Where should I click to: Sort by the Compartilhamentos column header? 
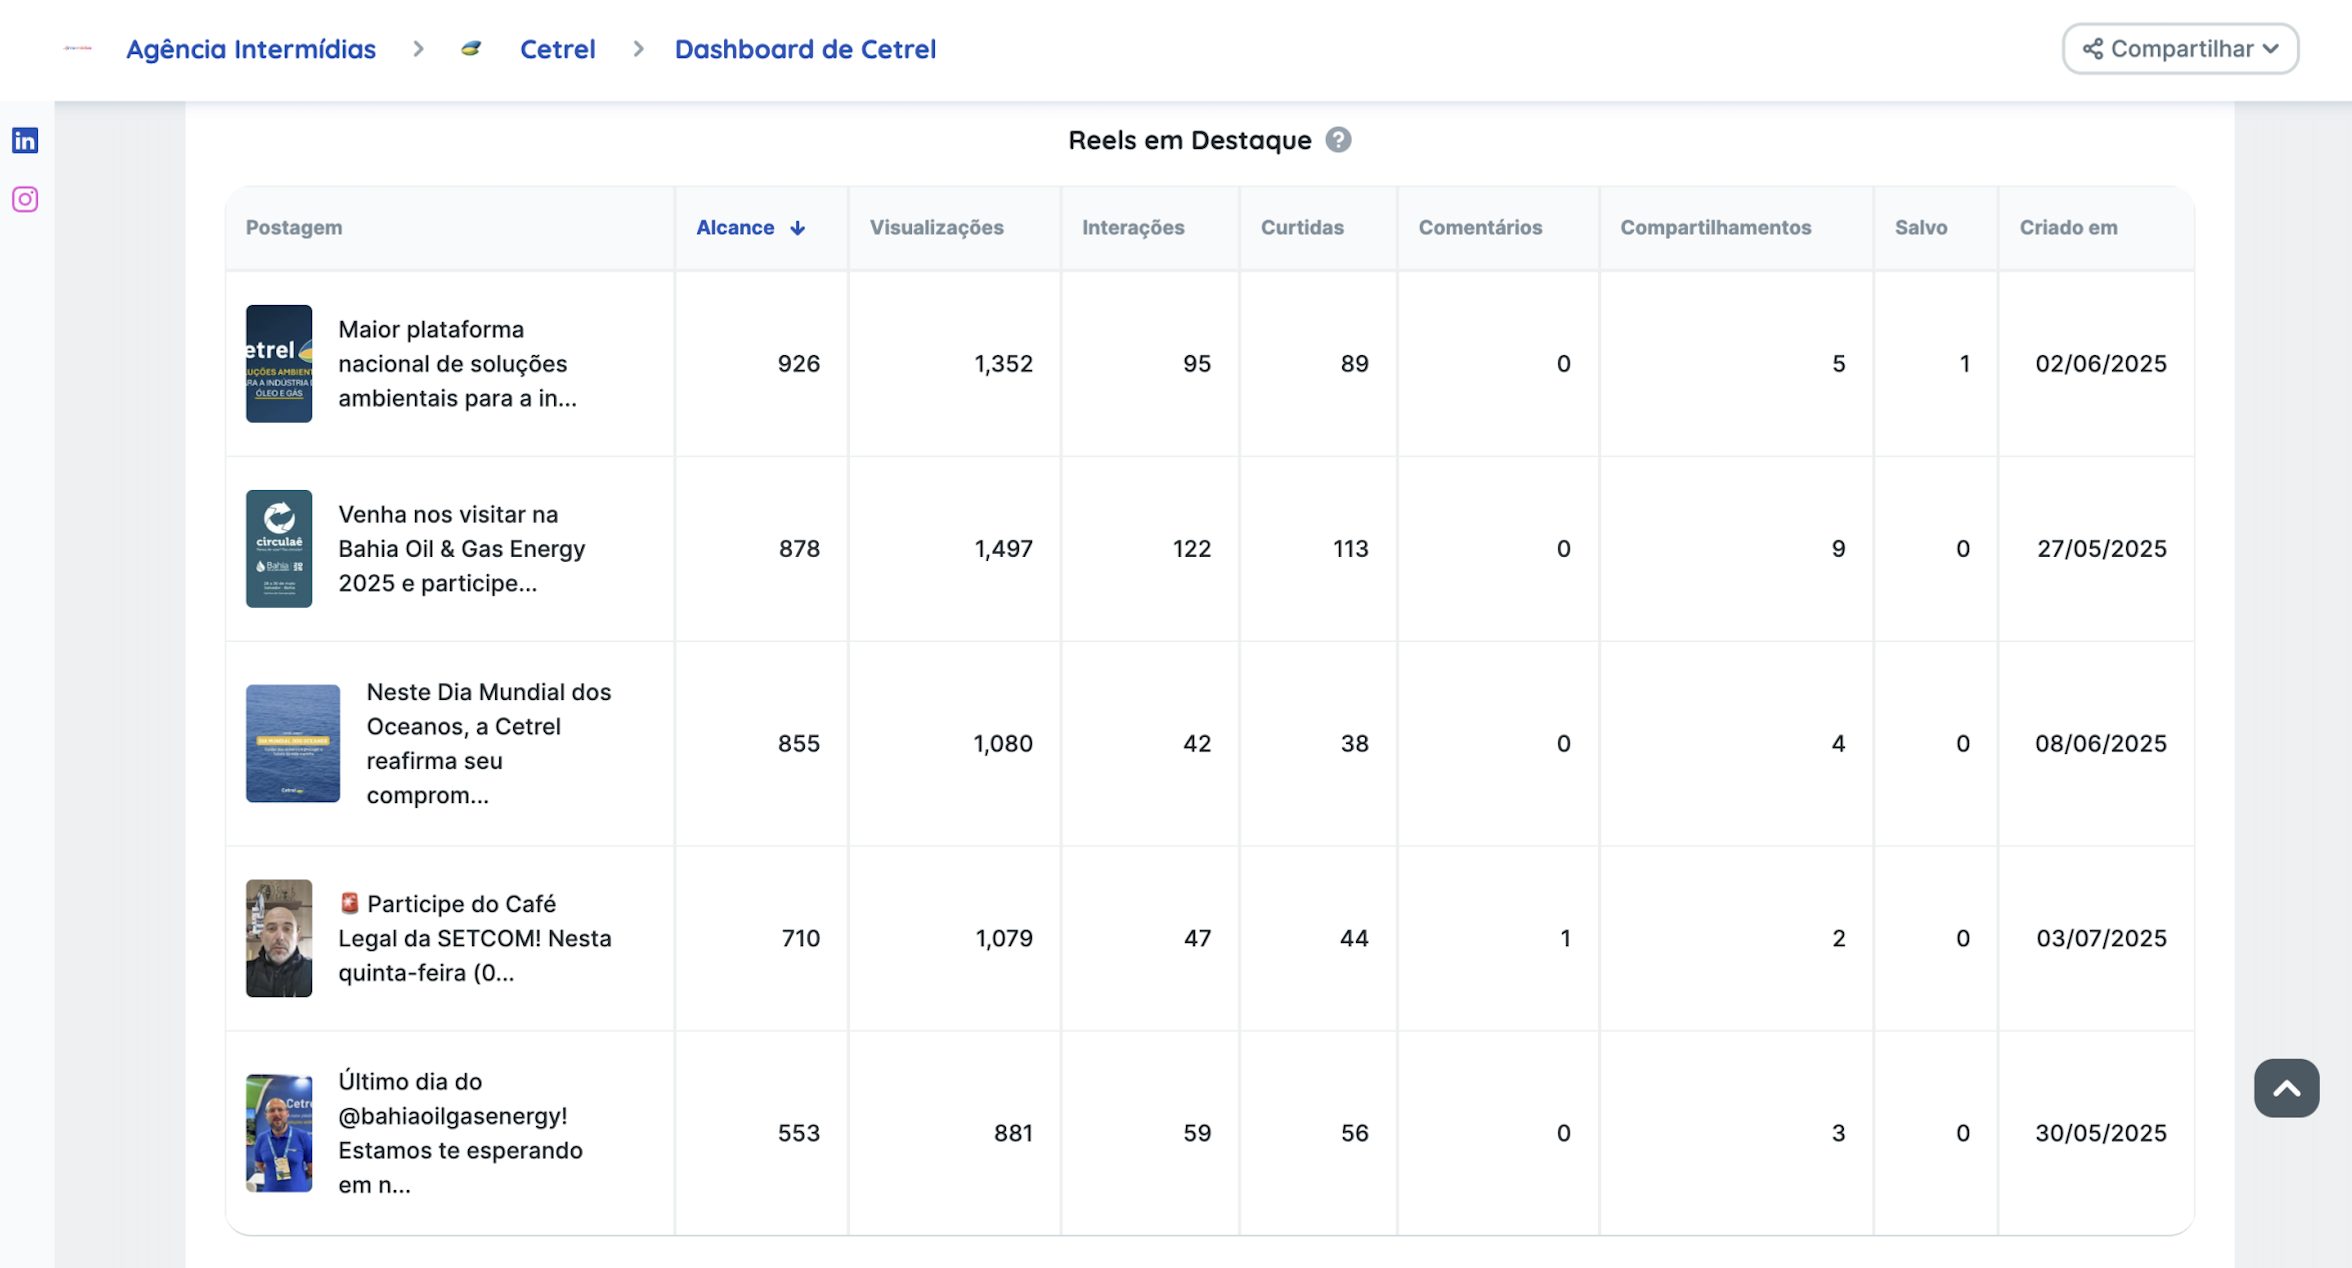pos(1715,228)
